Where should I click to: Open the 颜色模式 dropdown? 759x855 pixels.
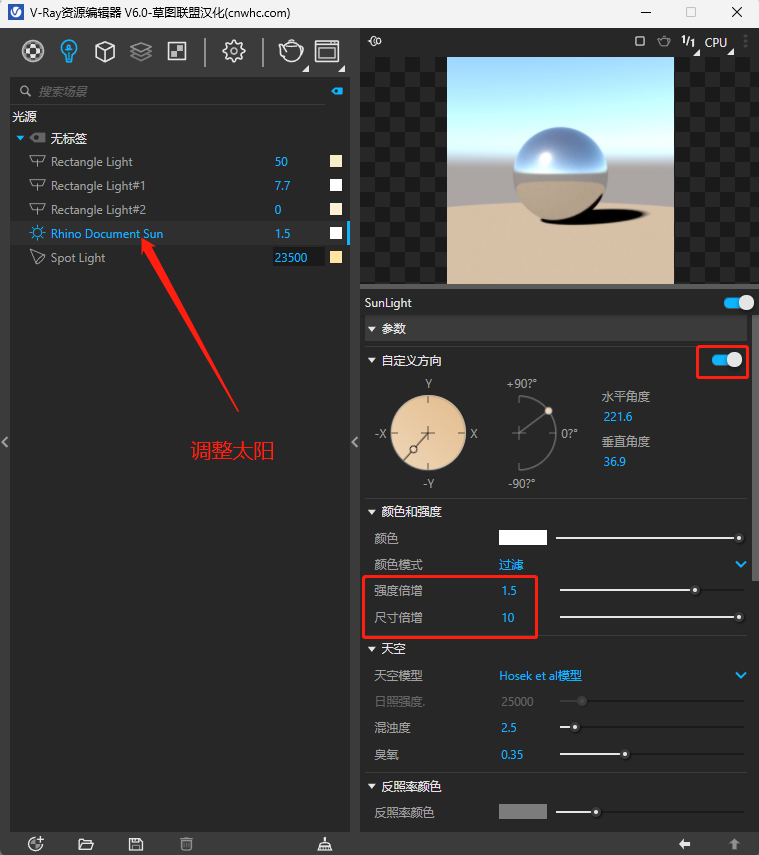tap(741, 564)
